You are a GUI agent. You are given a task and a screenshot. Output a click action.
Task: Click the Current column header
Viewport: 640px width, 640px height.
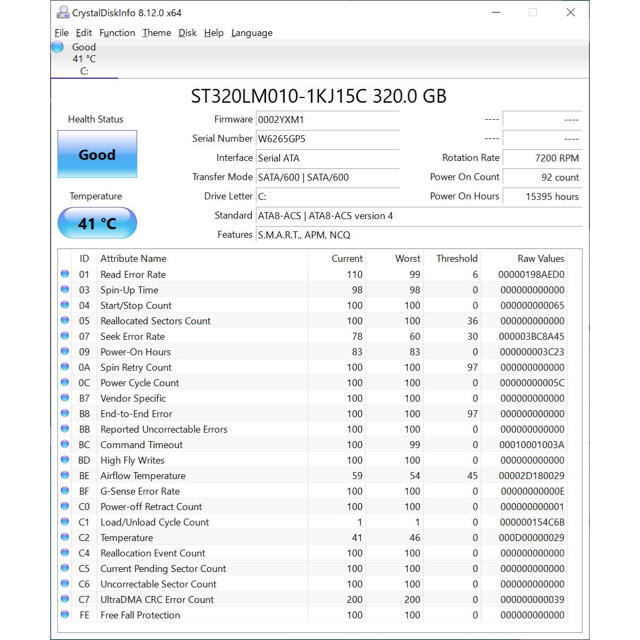click(x=347, y=259)
